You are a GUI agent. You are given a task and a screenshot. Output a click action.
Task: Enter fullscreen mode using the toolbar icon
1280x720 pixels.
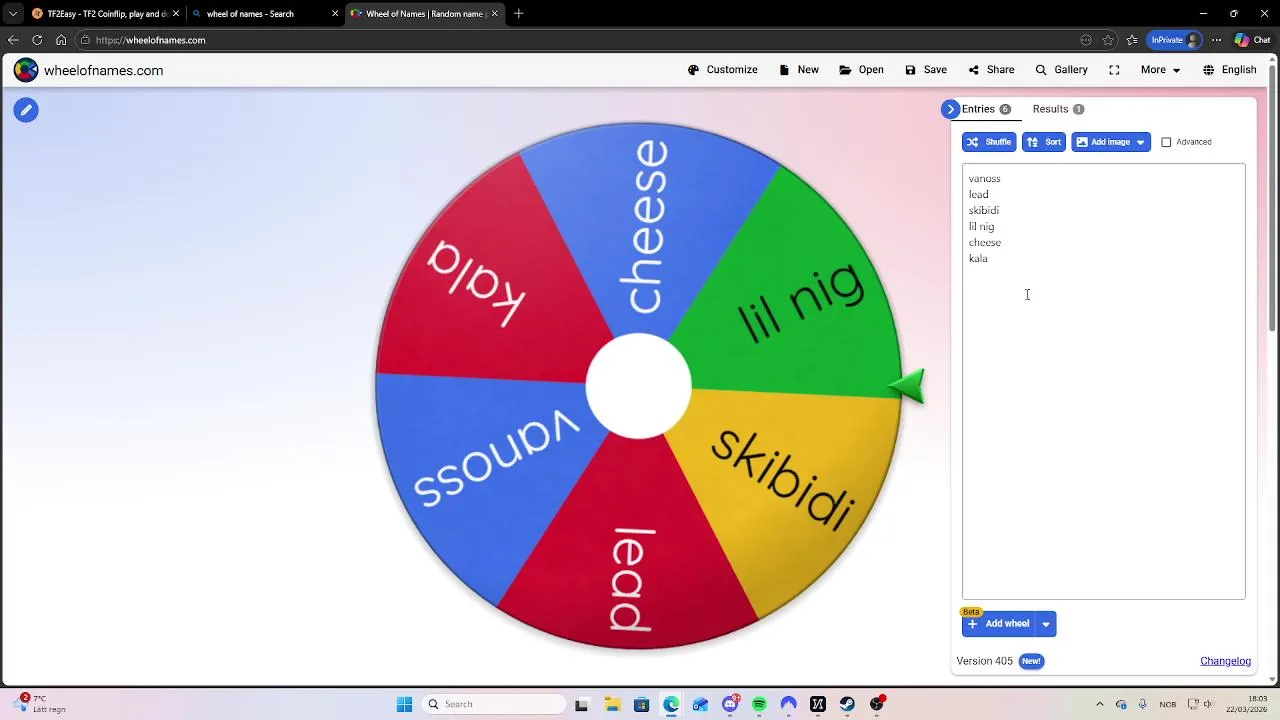(x=1114, y=70)
